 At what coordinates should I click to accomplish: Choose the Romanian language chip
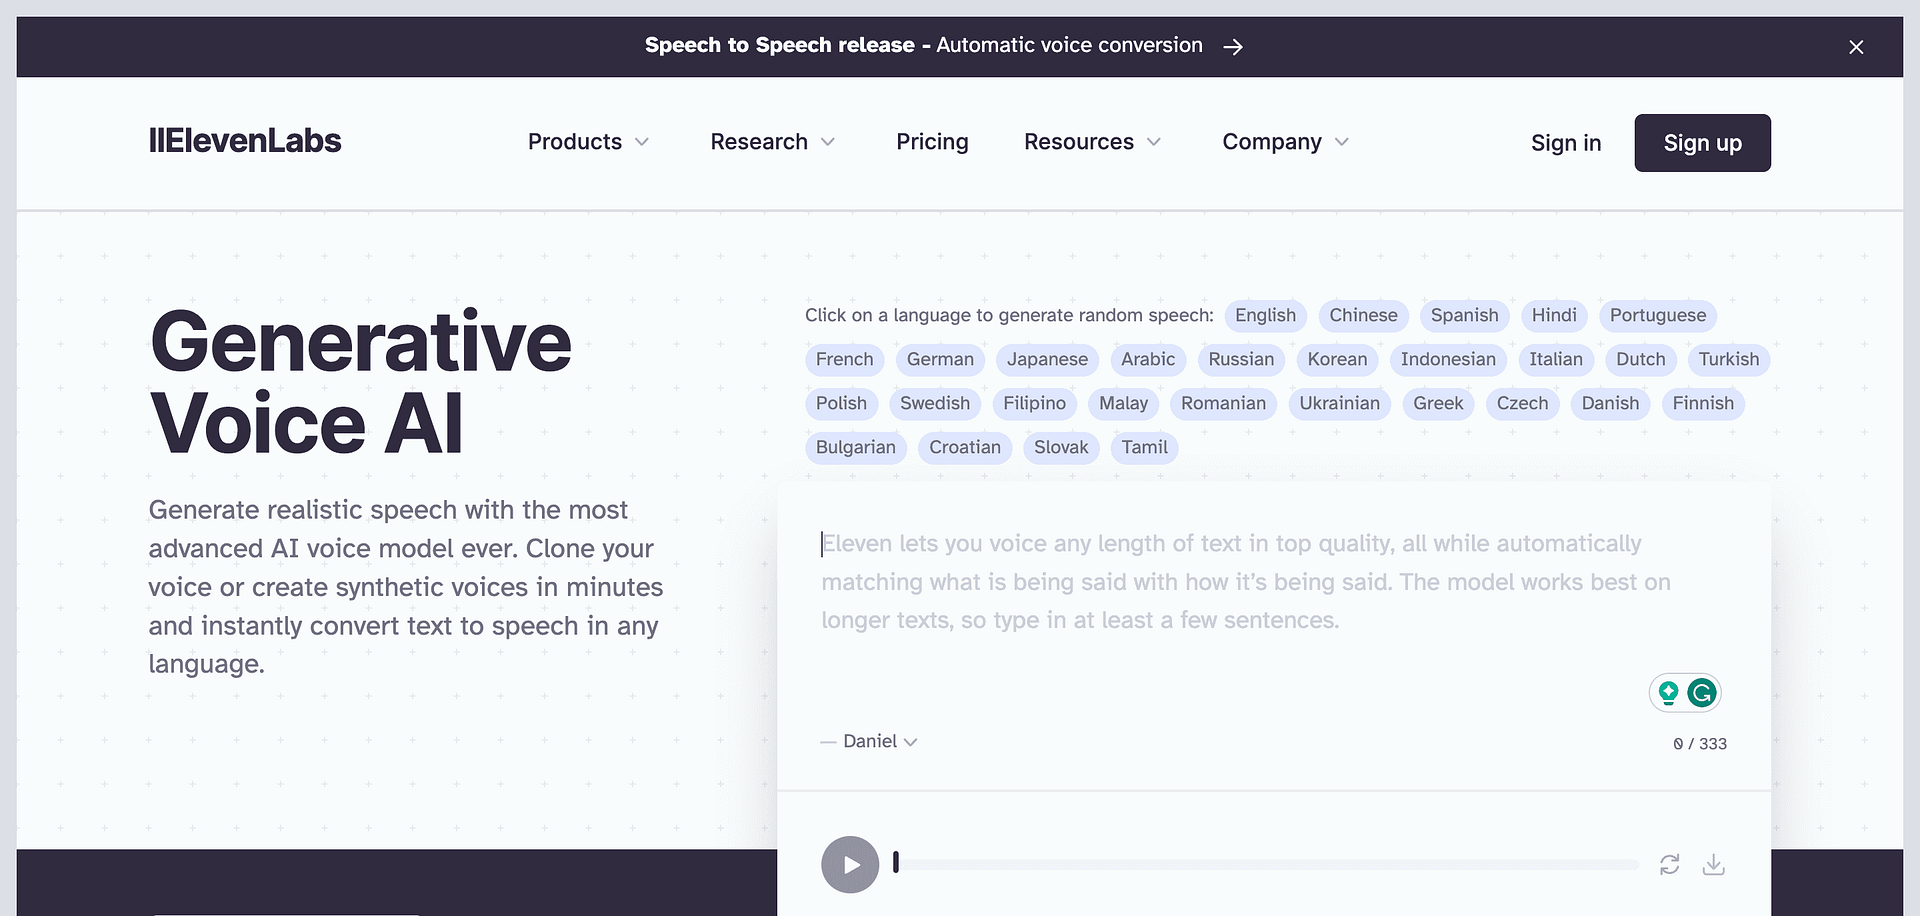1223,403
